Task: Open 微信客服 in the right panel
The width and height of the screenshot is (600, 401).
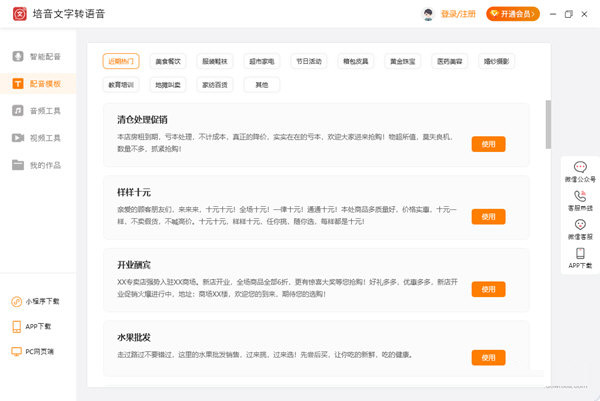Action: pyautogui.click(x=580, y=229)
